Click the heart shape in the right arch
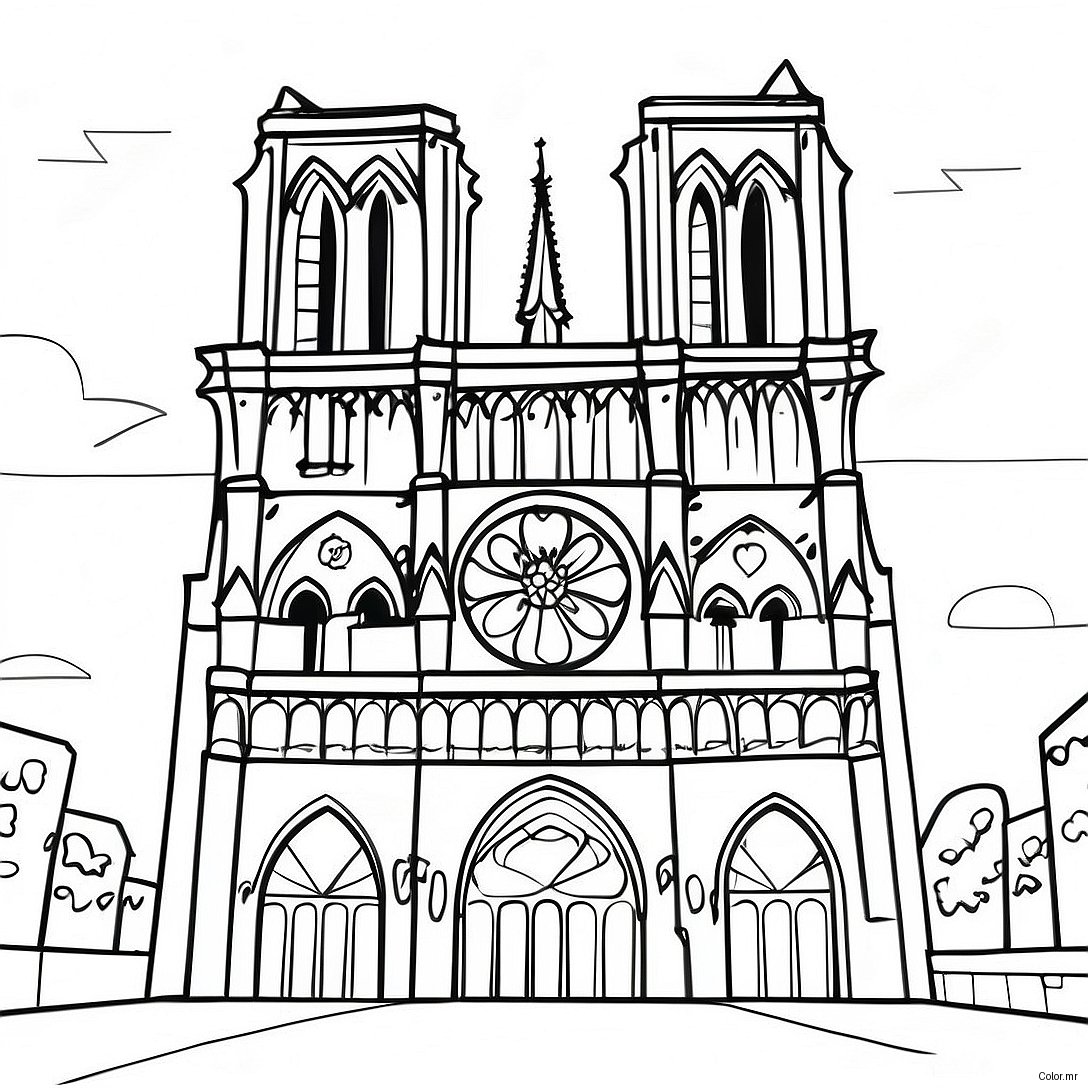Screen dimensions: 1088x1088 tap(749, 559)
